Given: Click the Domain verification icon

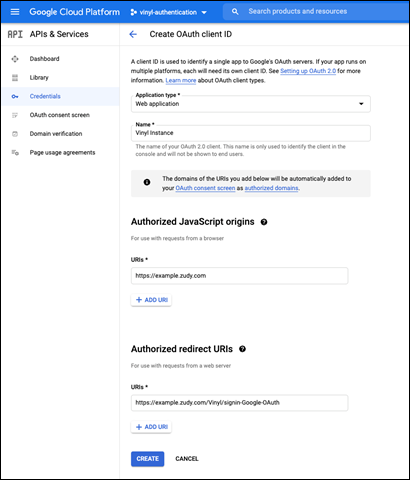Looking at the screenshot, I should 15,134.
